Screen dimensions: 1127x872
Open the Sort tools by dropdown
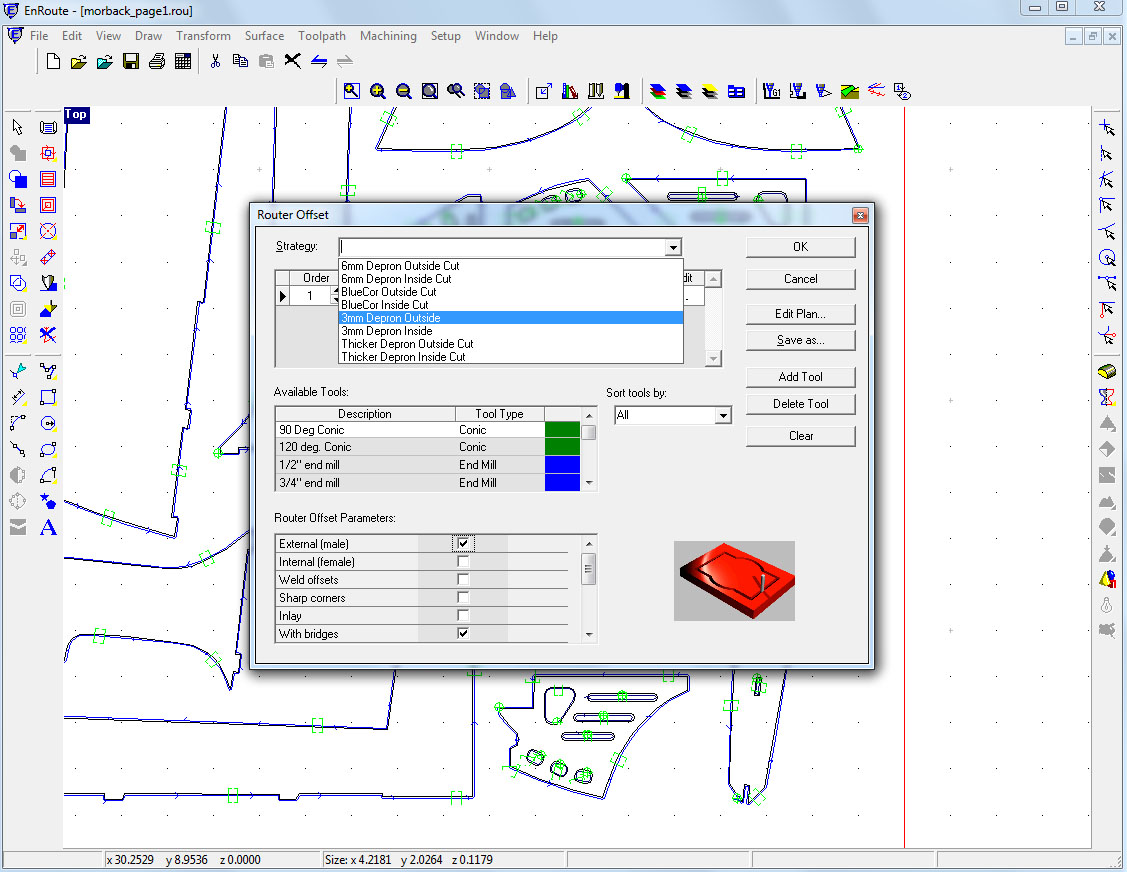[723, 415]
